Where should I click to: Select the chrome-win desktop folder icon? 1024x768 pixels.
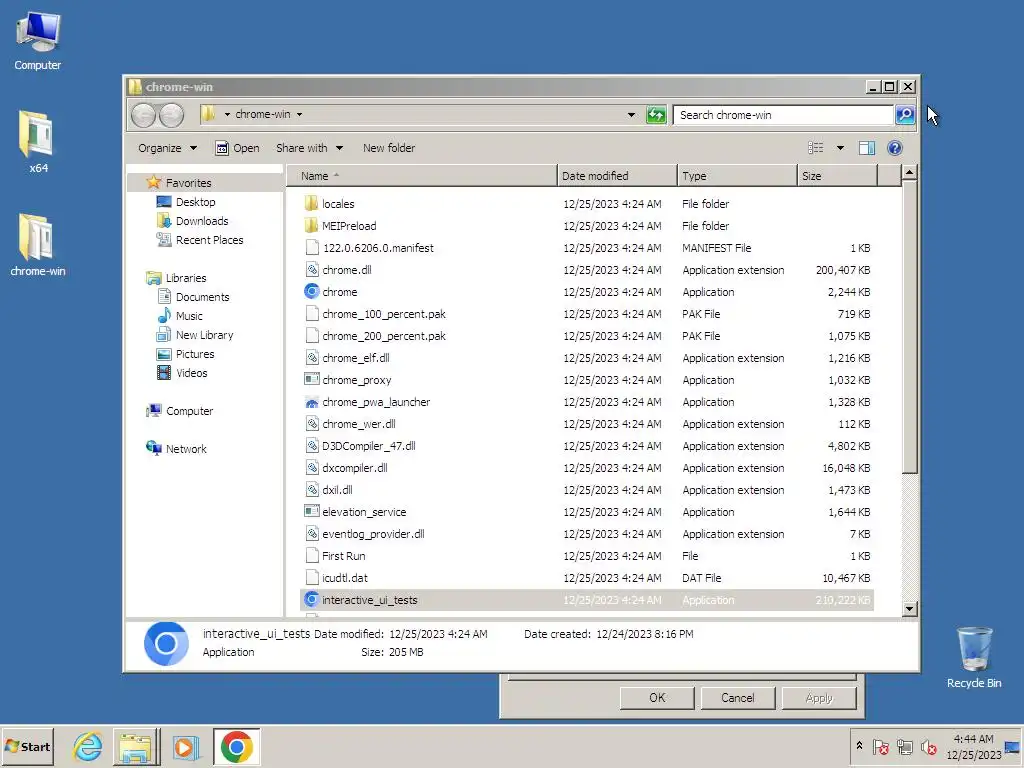(38, 244)
